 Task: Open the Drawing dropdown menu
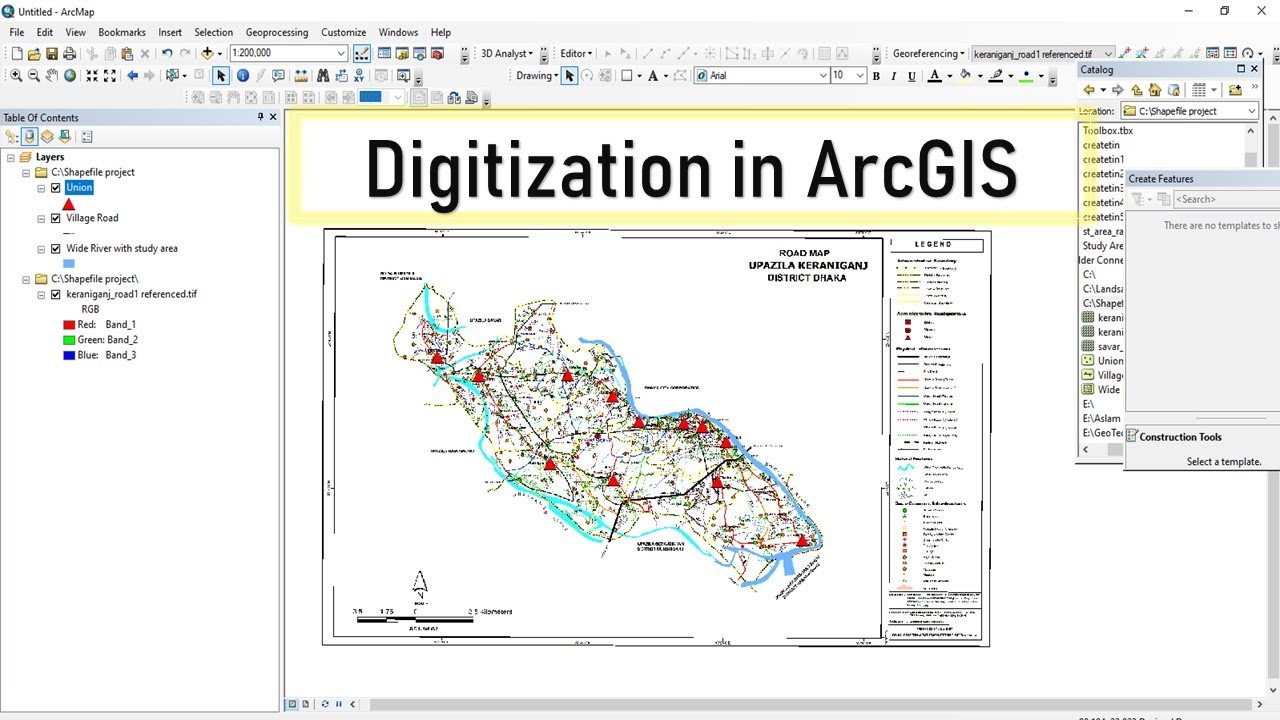[538, 76]
